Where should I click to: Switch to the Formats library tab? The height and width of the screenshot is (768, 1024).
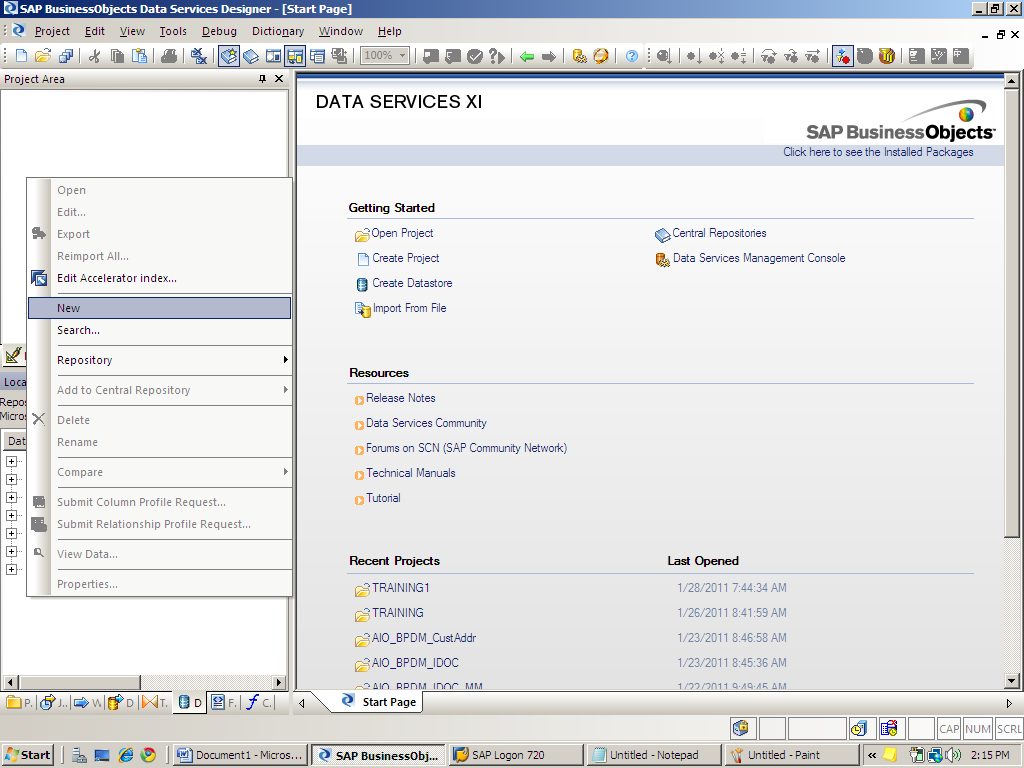coord(224,703)
